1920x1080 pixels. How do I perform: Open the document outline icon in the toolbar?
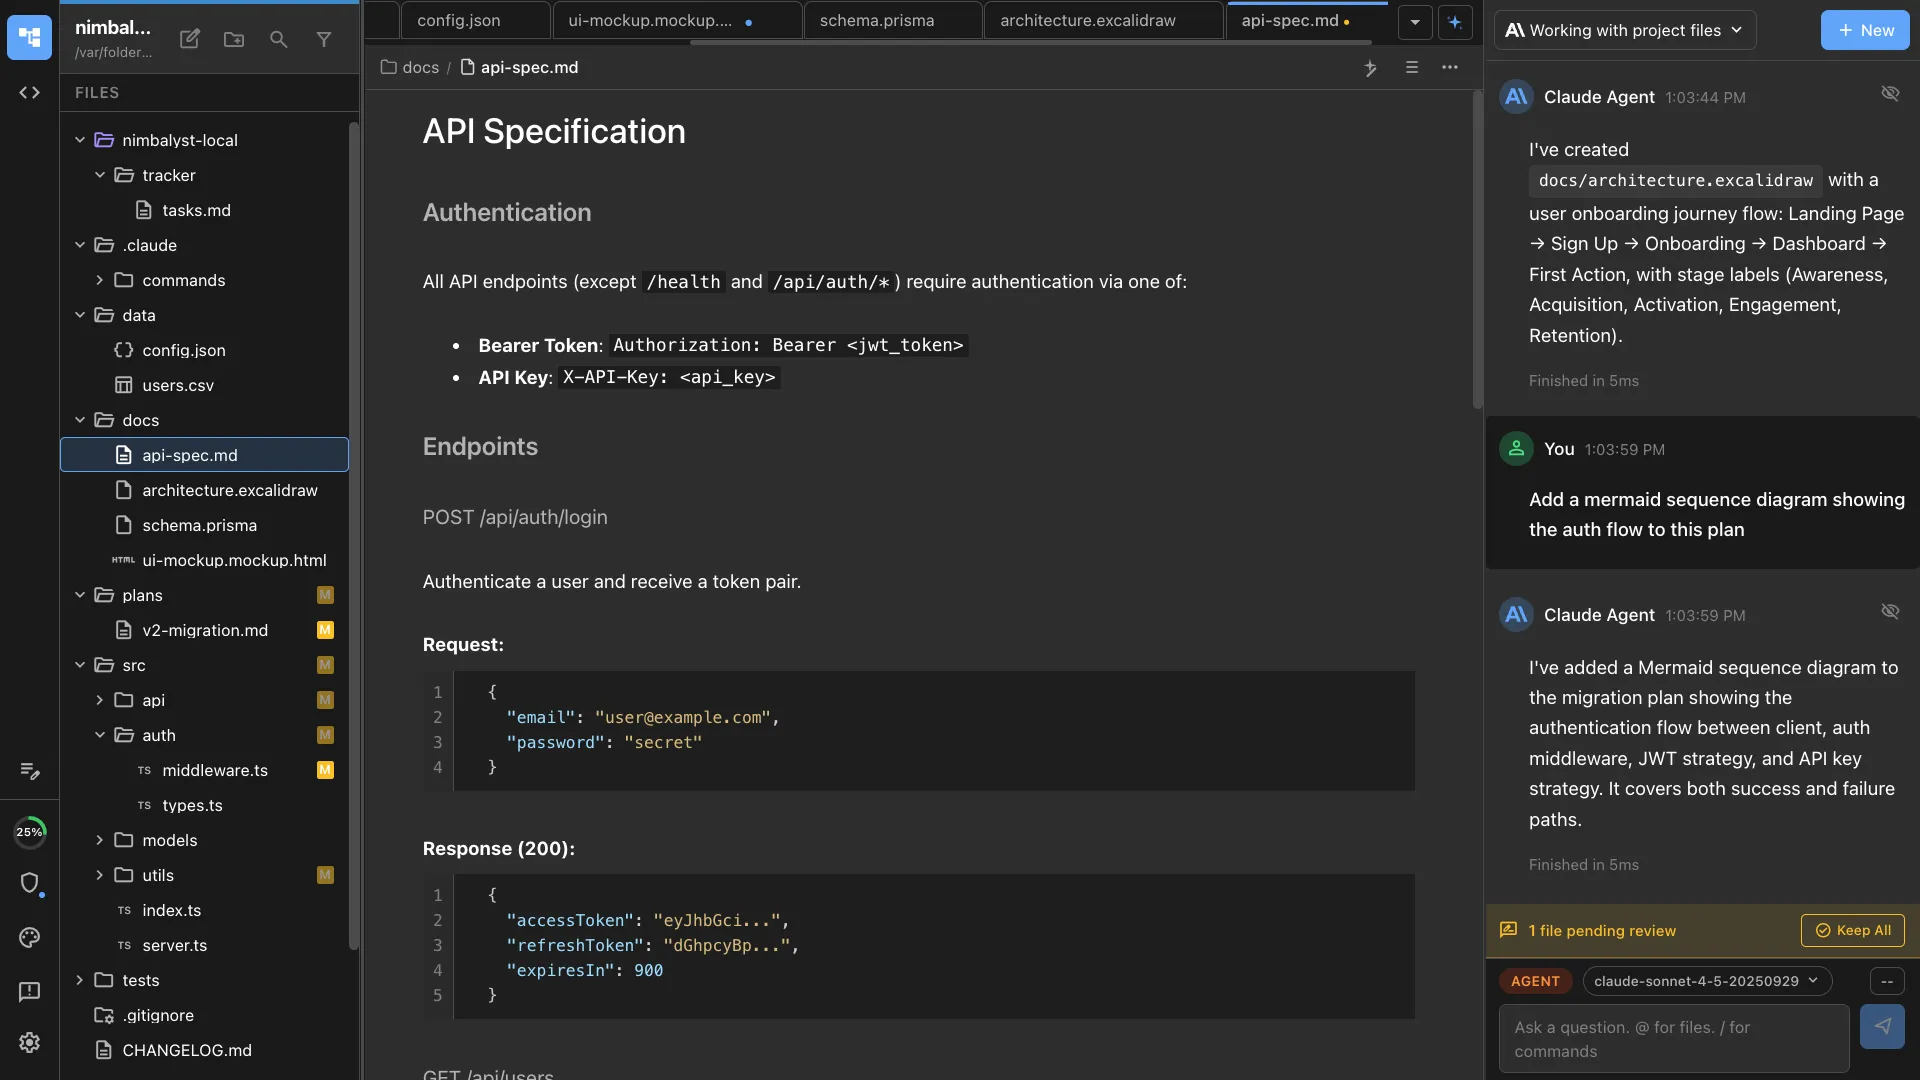1411,68
